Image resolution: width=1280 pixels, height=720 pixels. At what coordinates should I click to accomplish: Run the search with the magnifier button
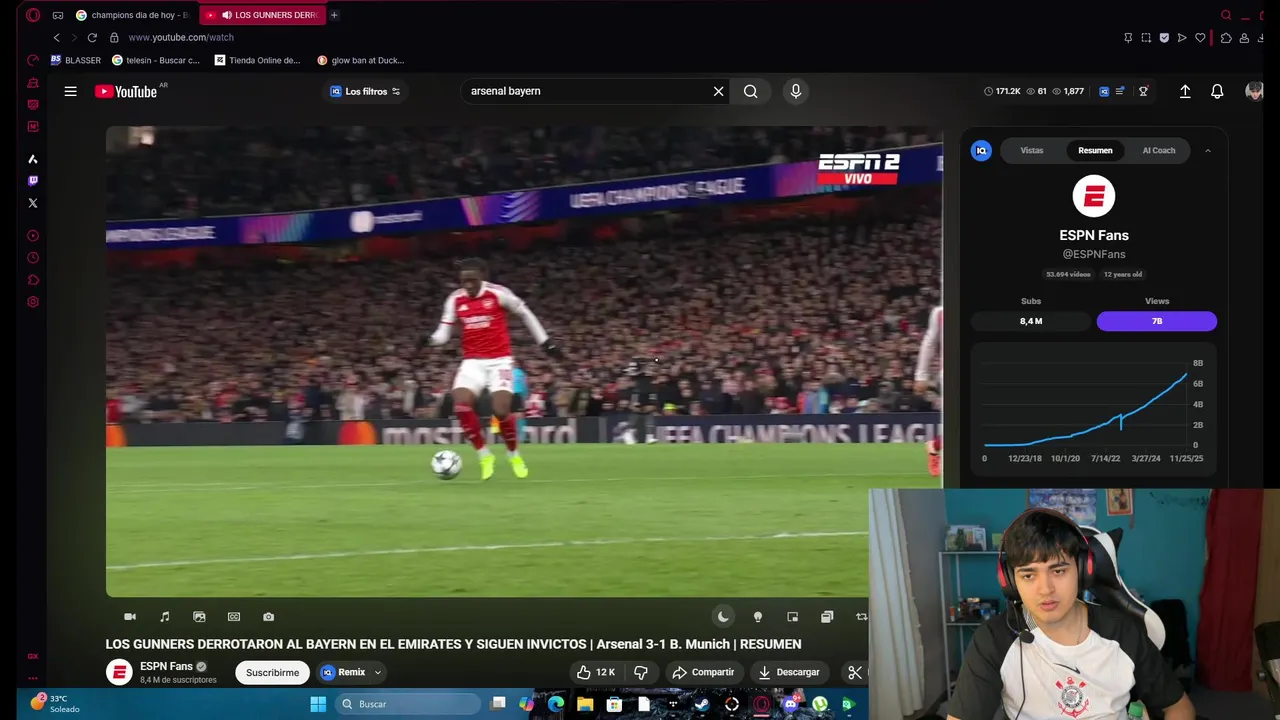(750, 91)
